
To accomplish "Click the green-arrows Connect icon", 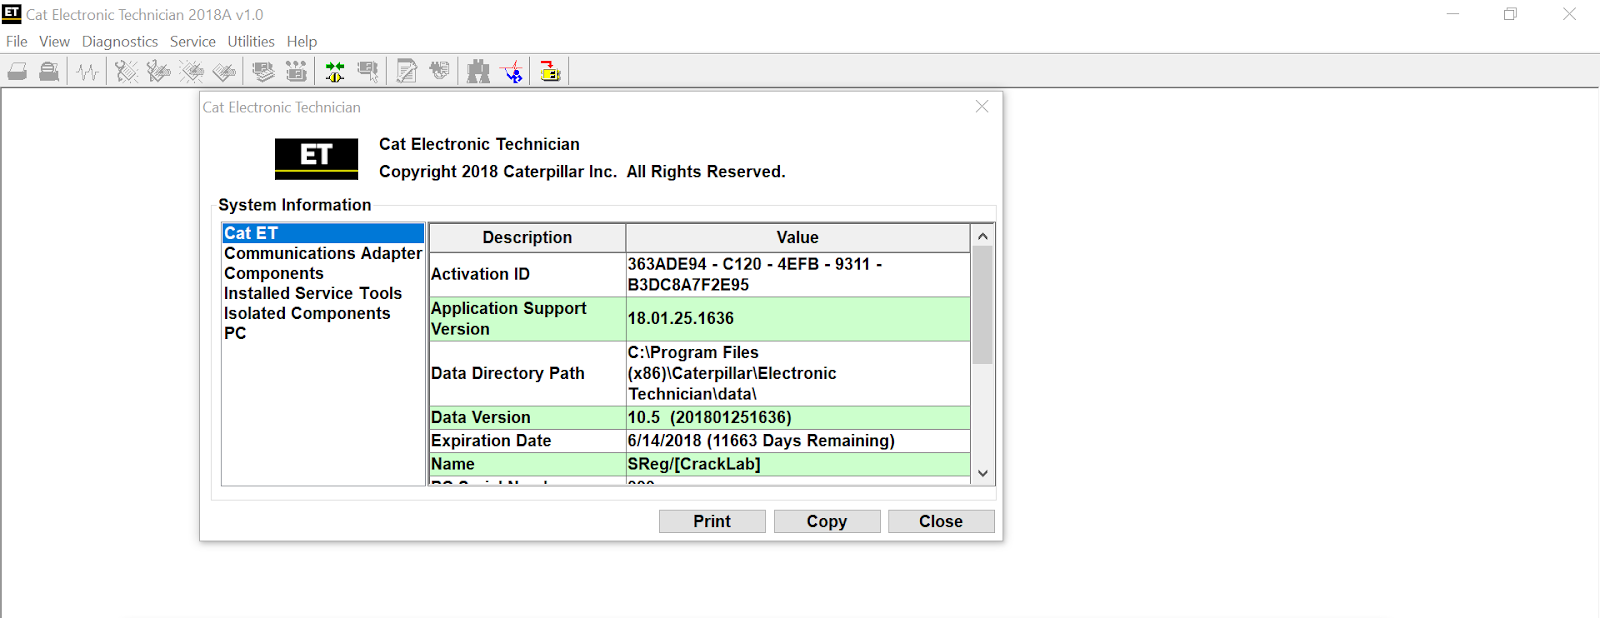I will [x=335, y=71].
